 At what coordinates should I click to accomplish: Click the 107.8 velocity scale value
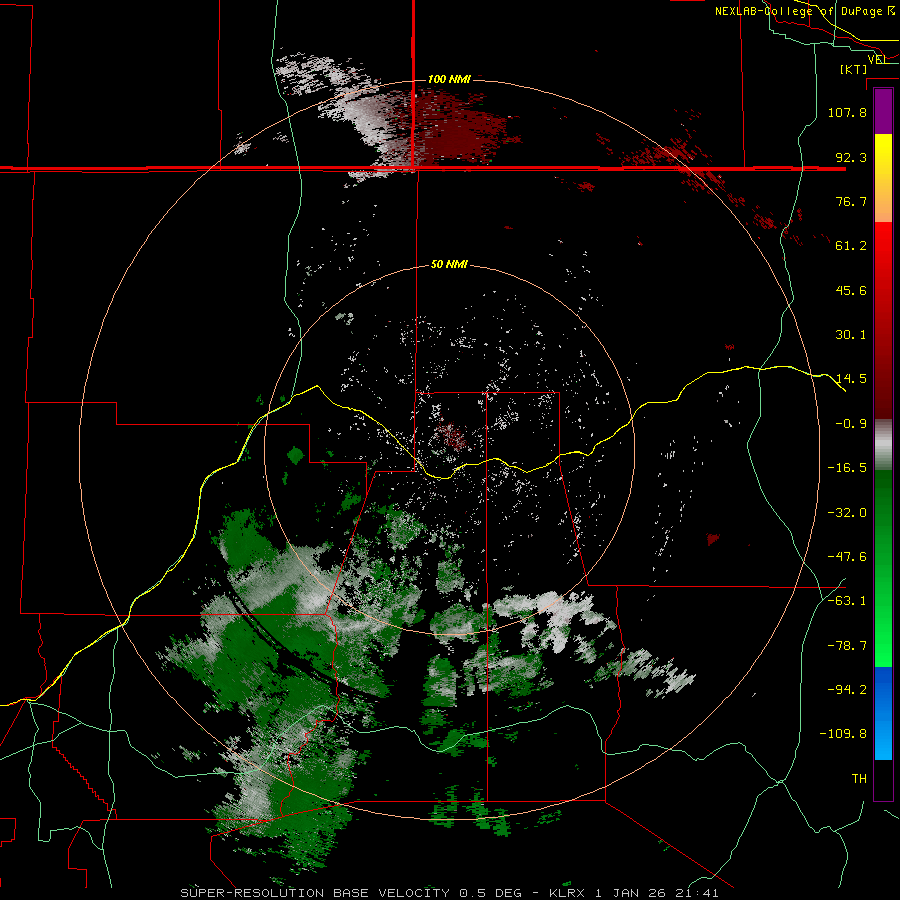[x=847, y=112]
